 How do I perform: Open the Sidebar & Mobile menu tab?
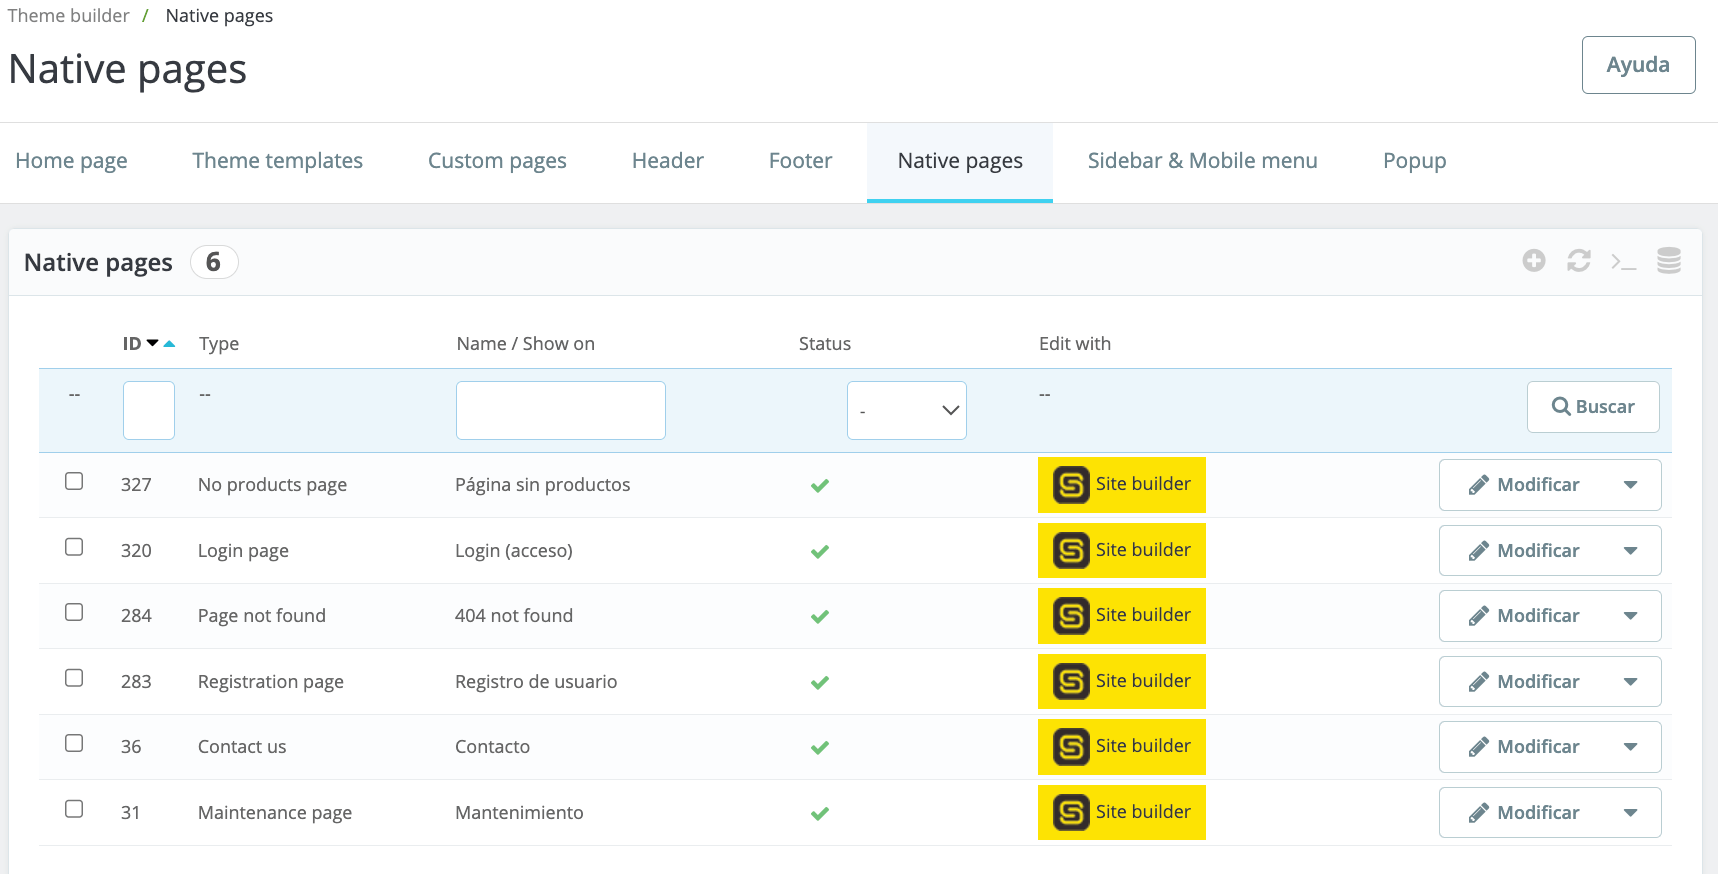tap(1202, 161)
